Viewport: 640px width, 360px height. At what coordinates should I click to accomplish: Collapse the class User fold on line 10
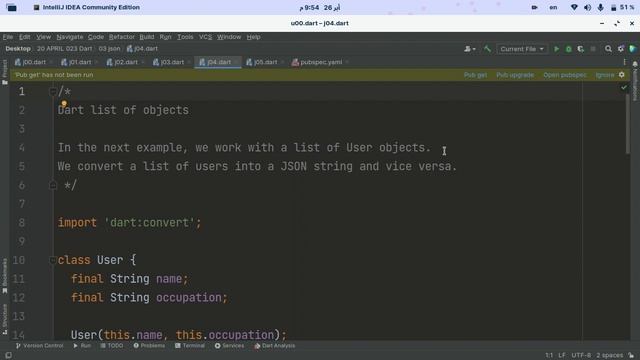coord(53,260)
